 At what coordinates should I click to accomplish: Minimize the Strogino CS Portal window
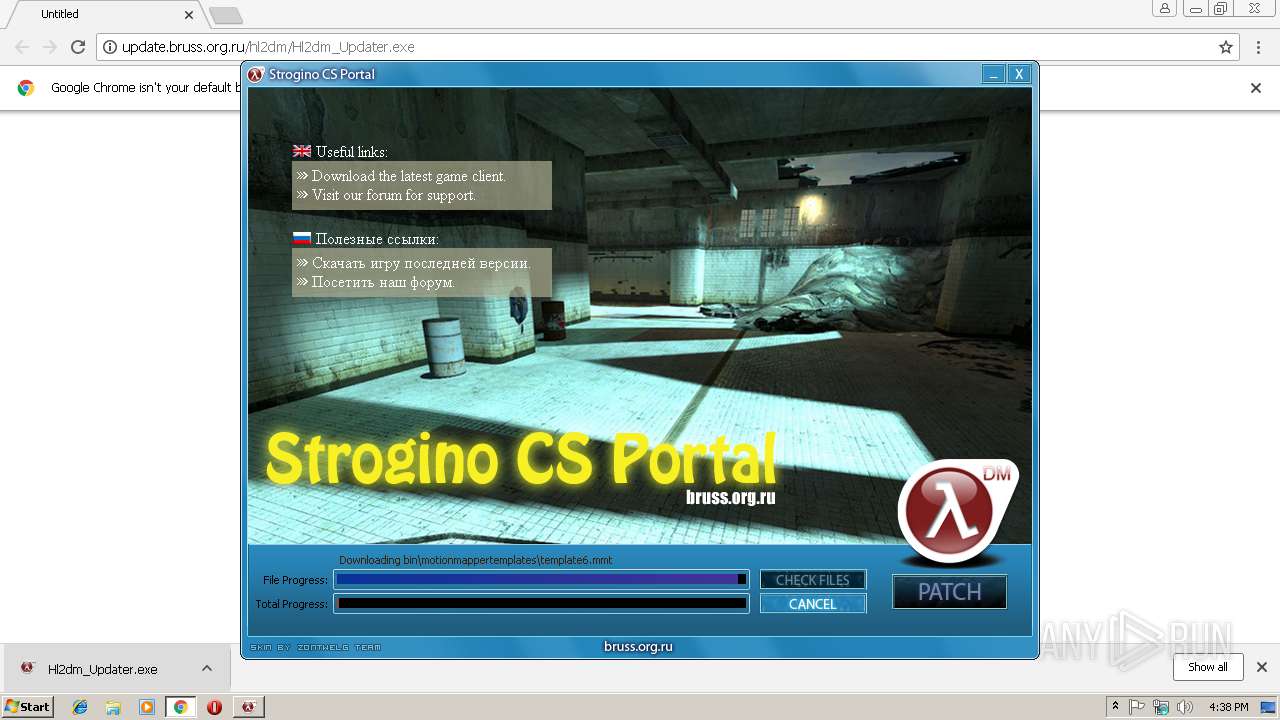pos(993,74)
